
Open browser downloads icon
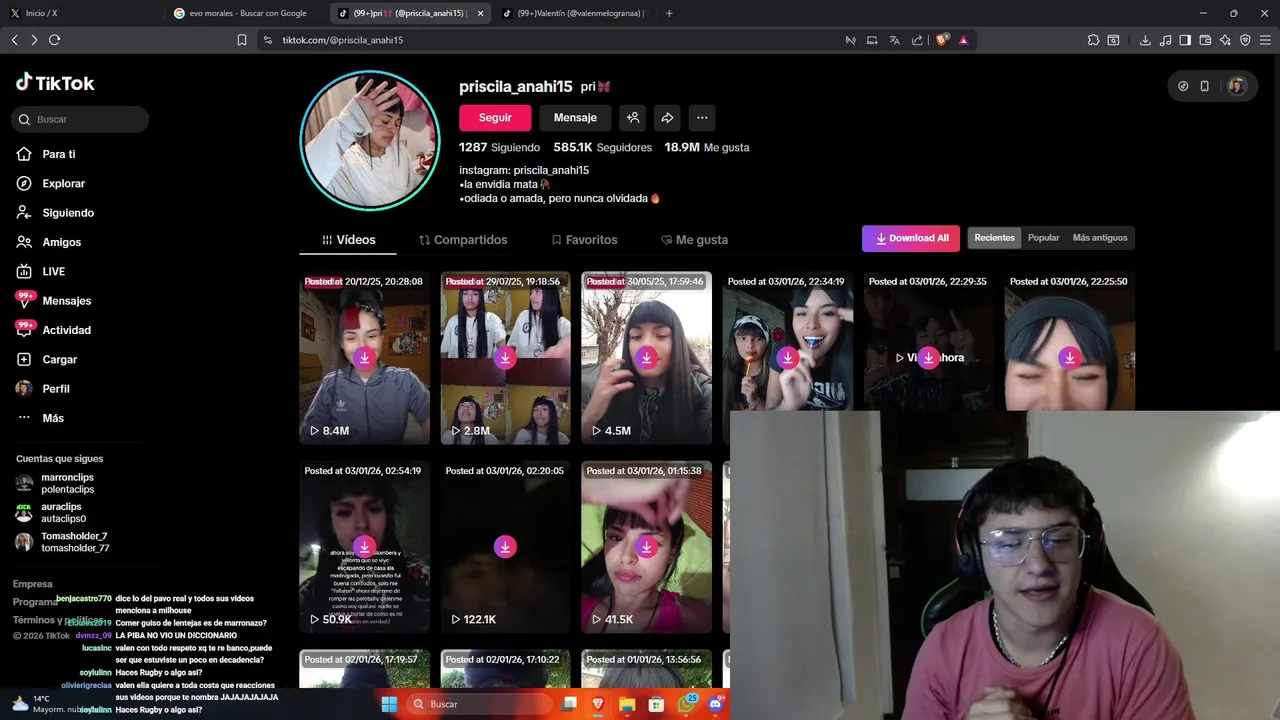[1145, 40]
